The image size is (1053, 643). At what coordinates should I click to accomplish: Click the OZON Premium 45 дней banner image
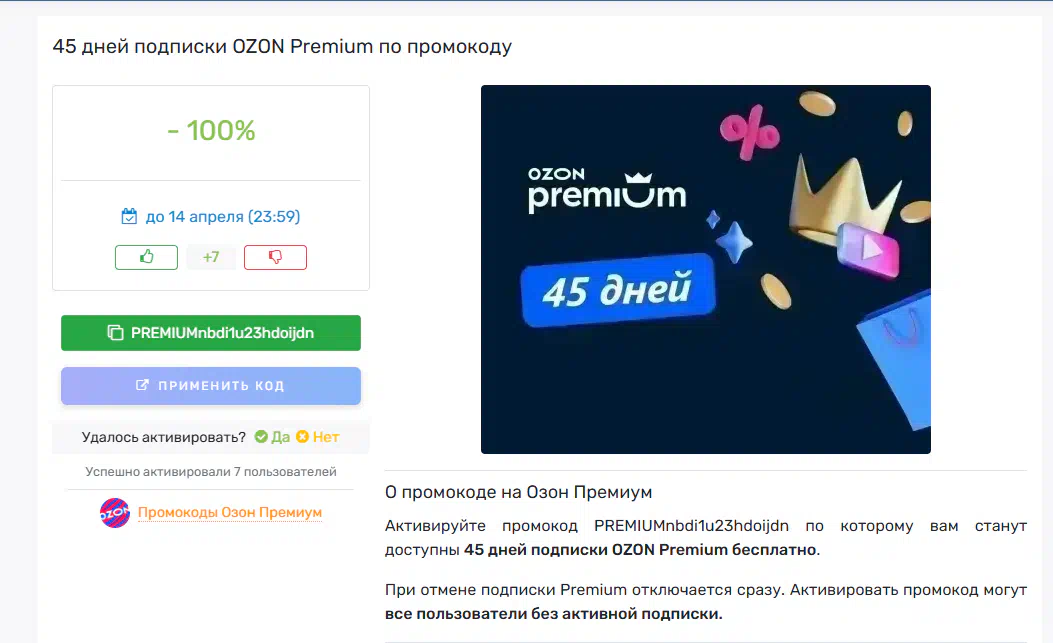coord(705,269)
